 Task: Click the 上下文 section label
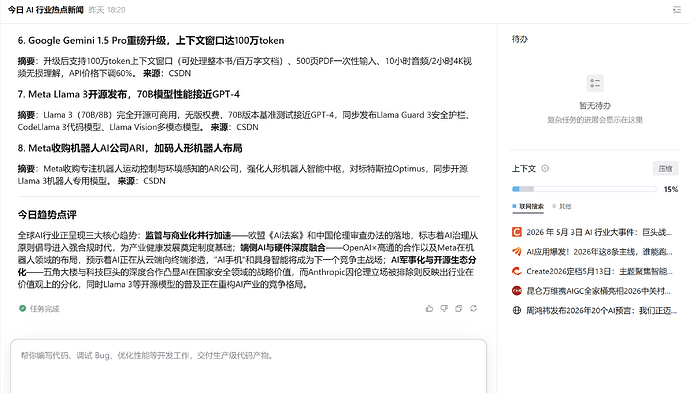coord(524,169)
